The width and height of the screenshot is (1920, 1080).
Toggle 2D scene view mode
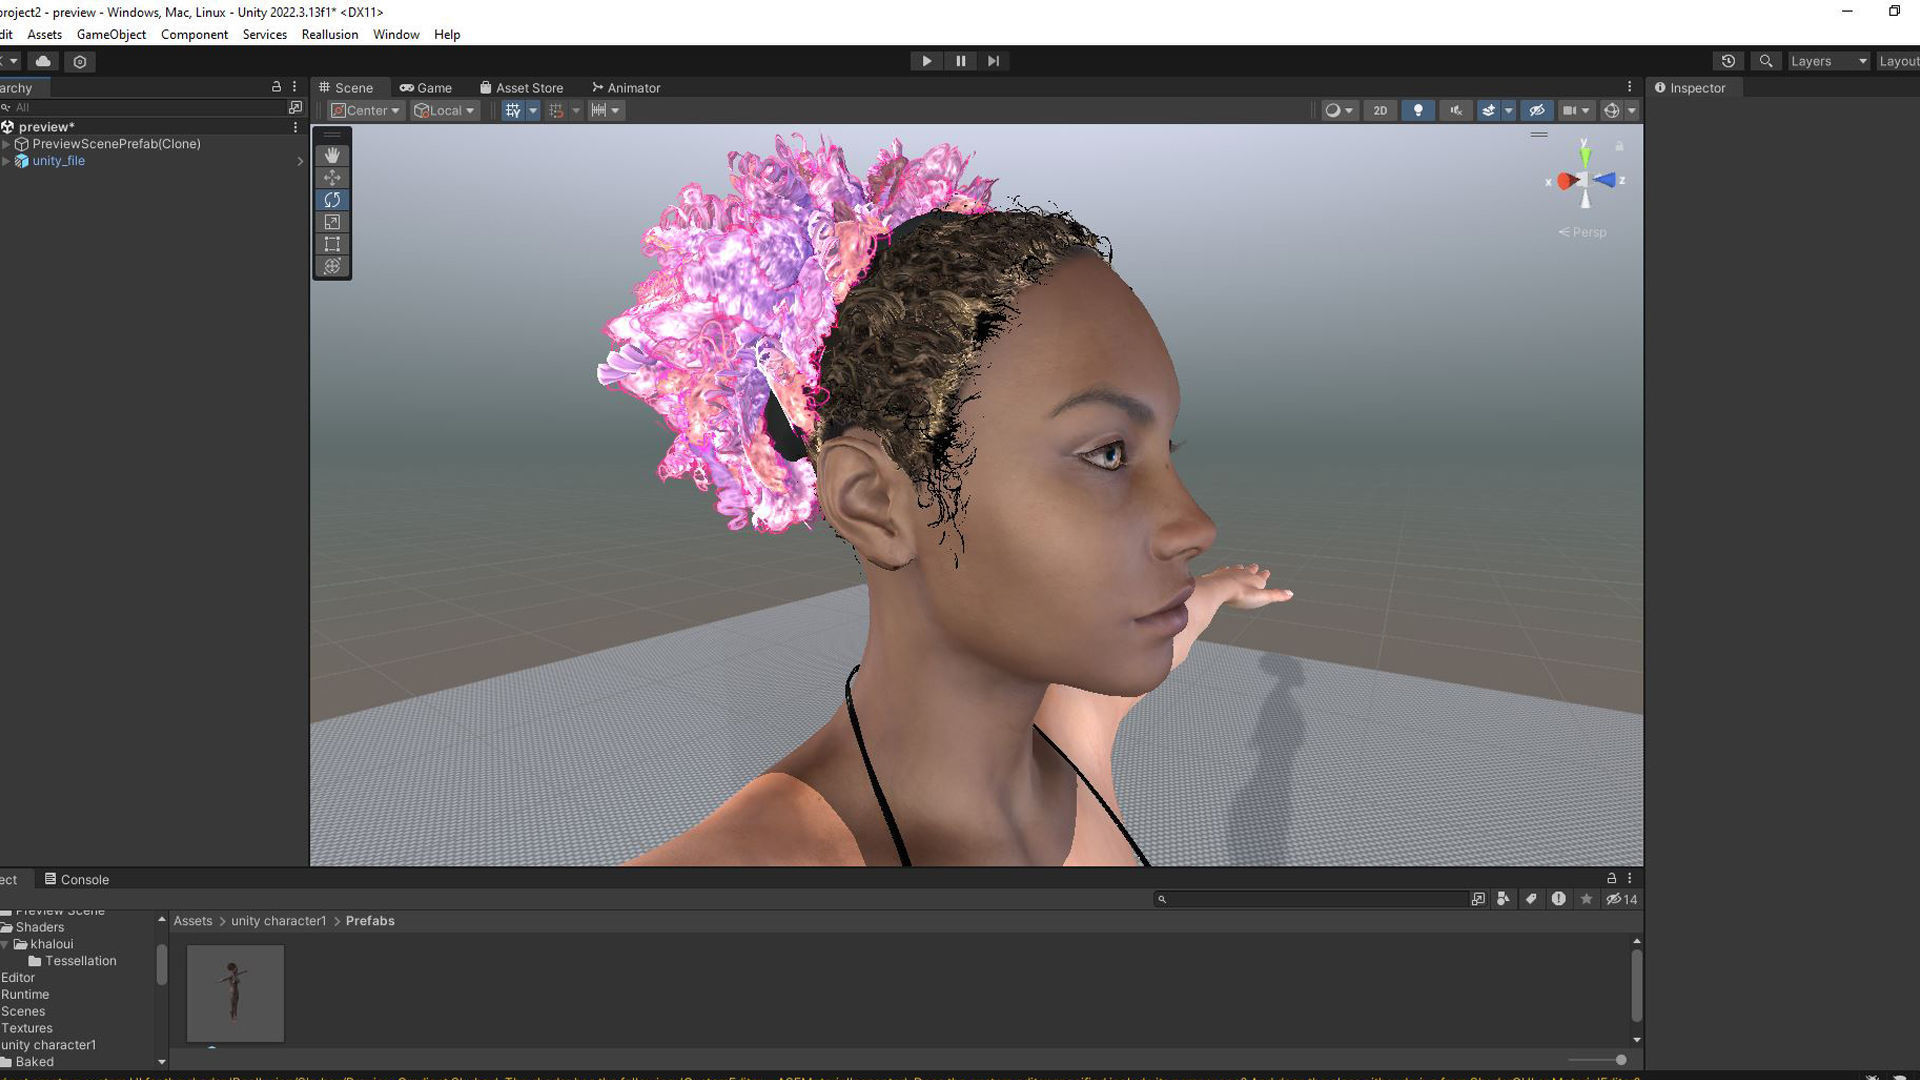pyautogui.click(x=1380, y=110)
